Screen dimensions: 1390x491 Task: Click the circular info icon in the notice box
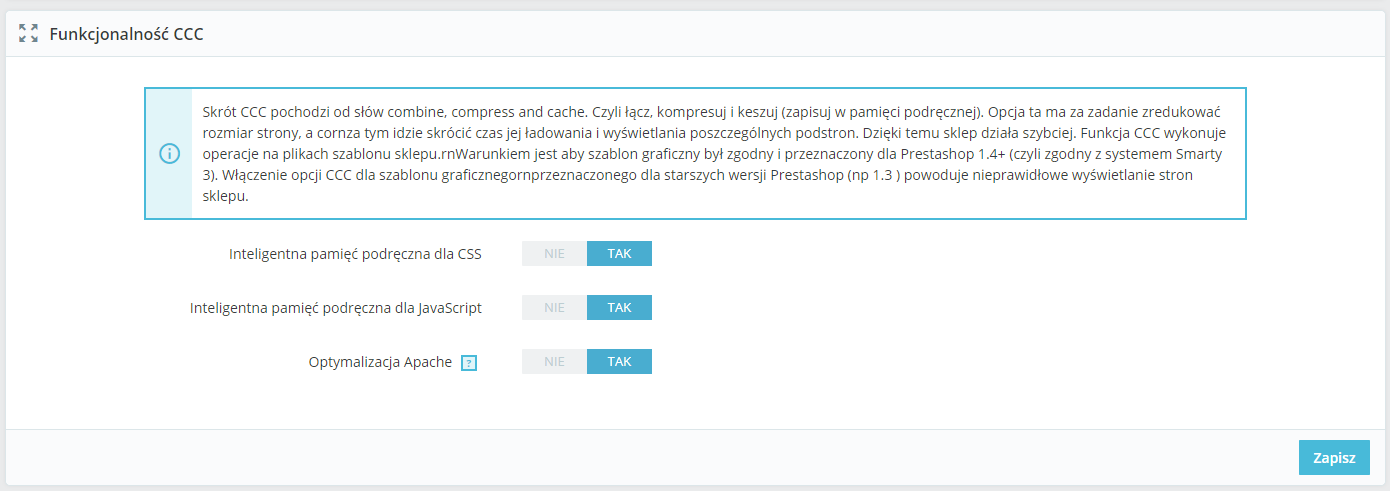(170, 153)
